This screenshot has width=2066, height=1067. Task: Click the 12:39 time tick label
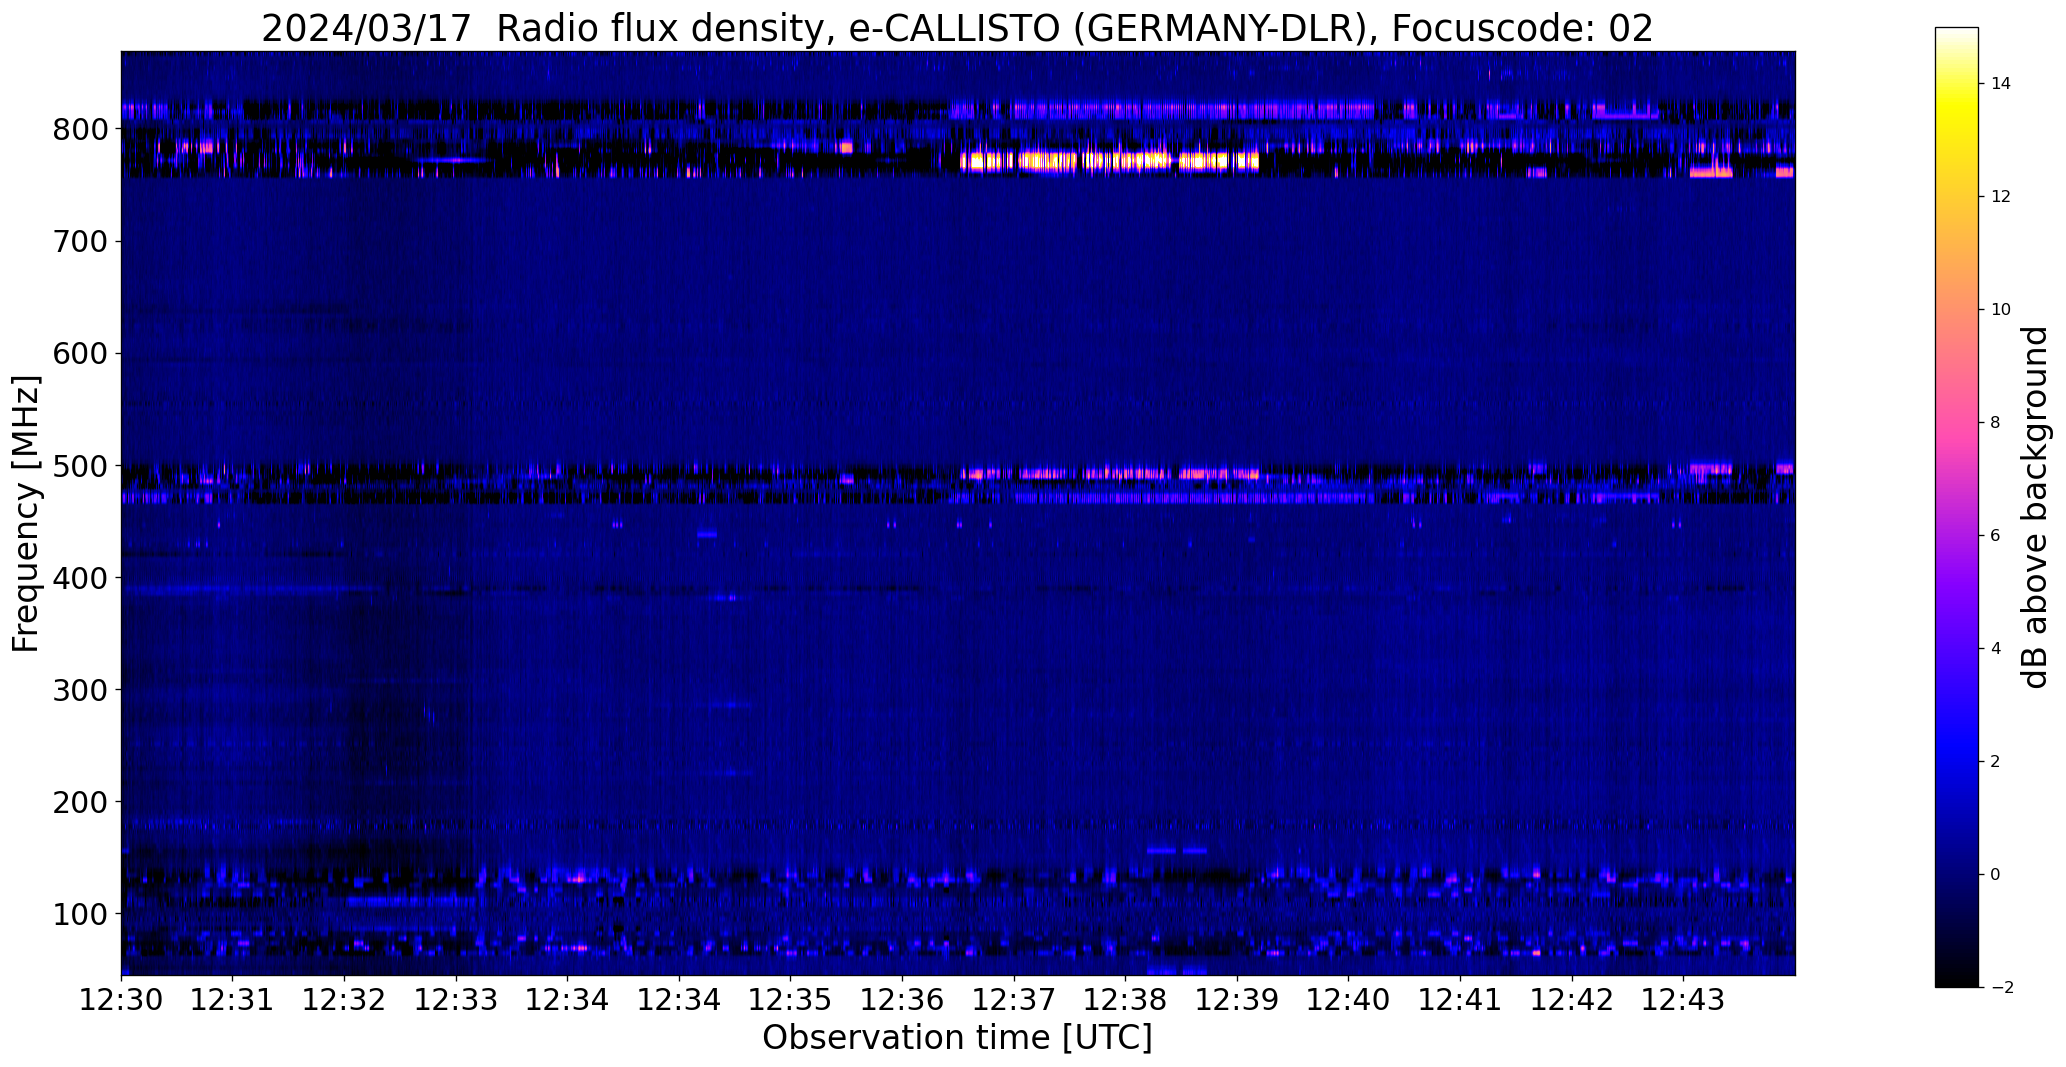click(1238, 1000)
